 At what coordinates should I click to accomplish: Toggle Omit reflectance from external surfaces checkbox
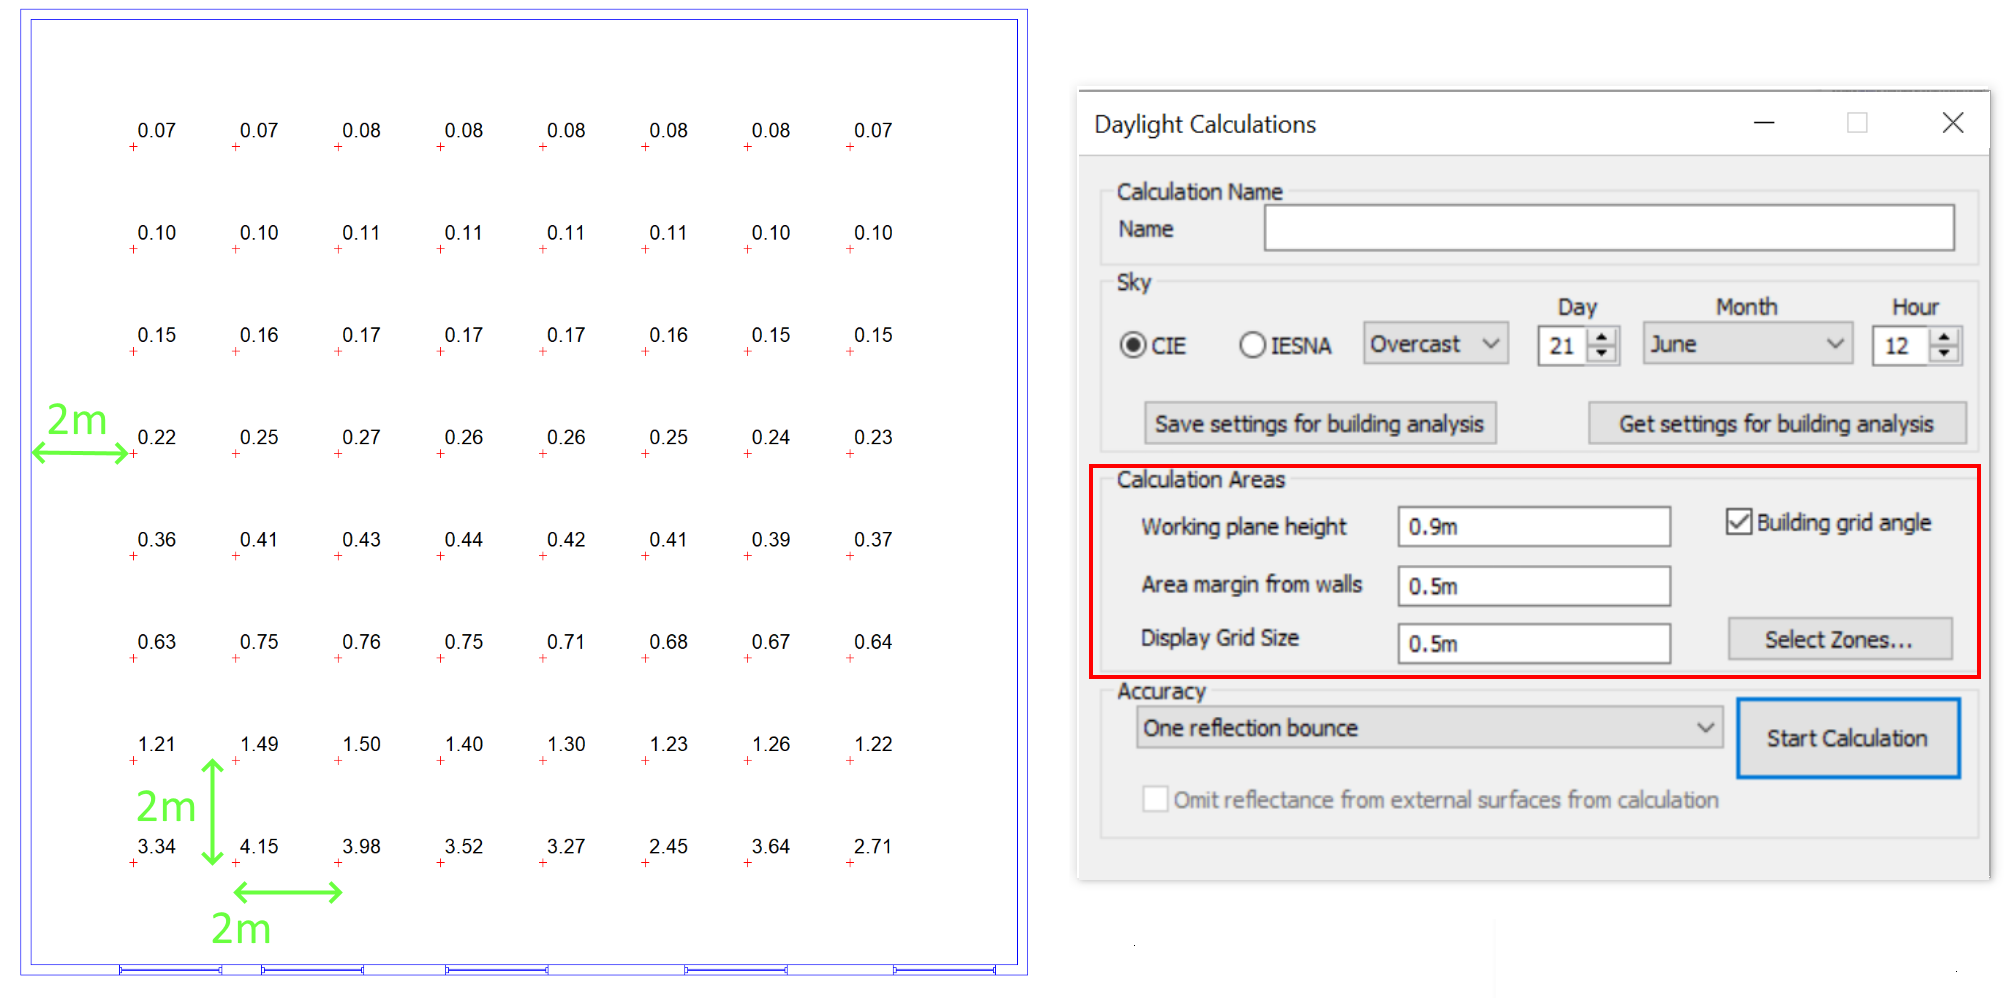coord(1155,799)
